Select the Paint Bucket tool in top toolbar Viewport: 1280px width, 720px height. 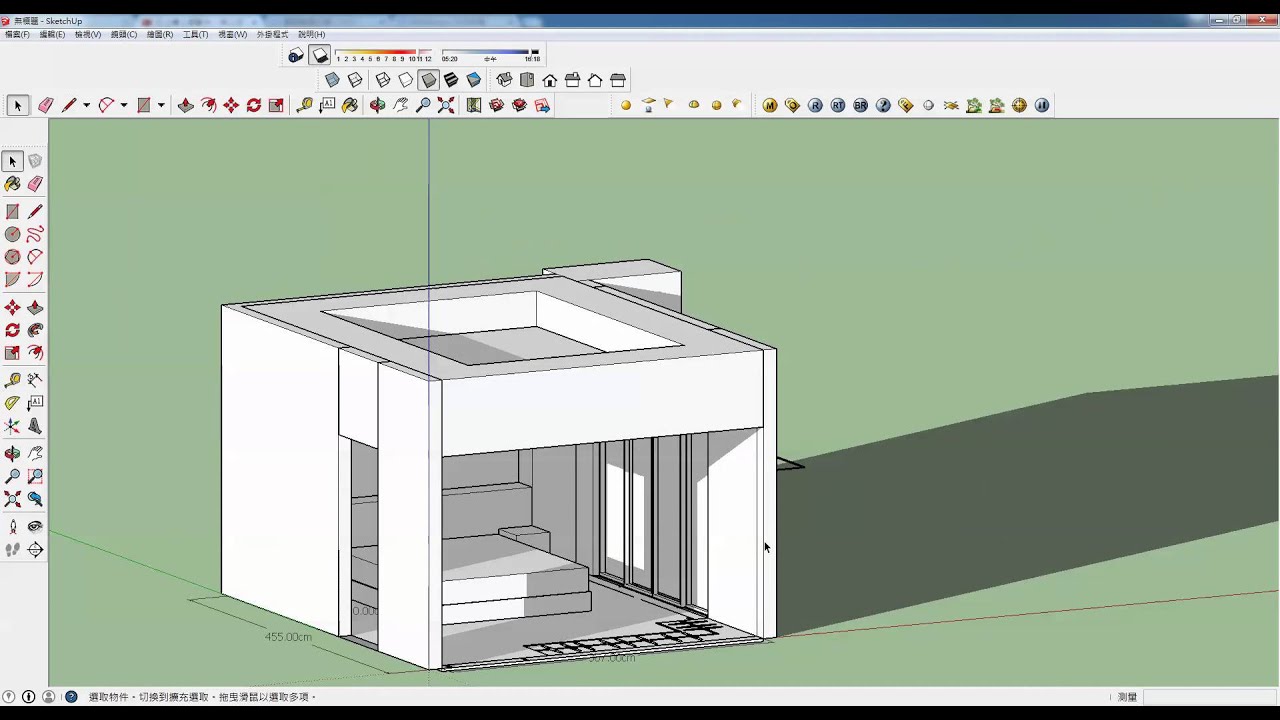click(x=350, y=105)
